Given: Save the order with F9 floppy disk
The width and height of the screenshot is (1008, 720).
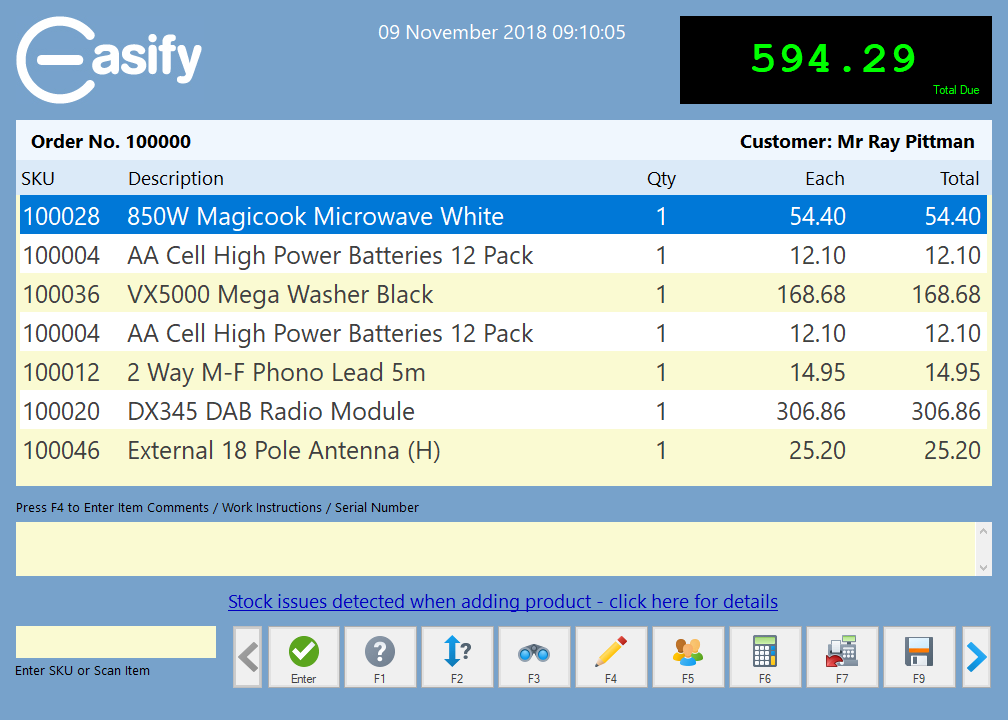Looking at the screenshot, I should pos(919,656).
